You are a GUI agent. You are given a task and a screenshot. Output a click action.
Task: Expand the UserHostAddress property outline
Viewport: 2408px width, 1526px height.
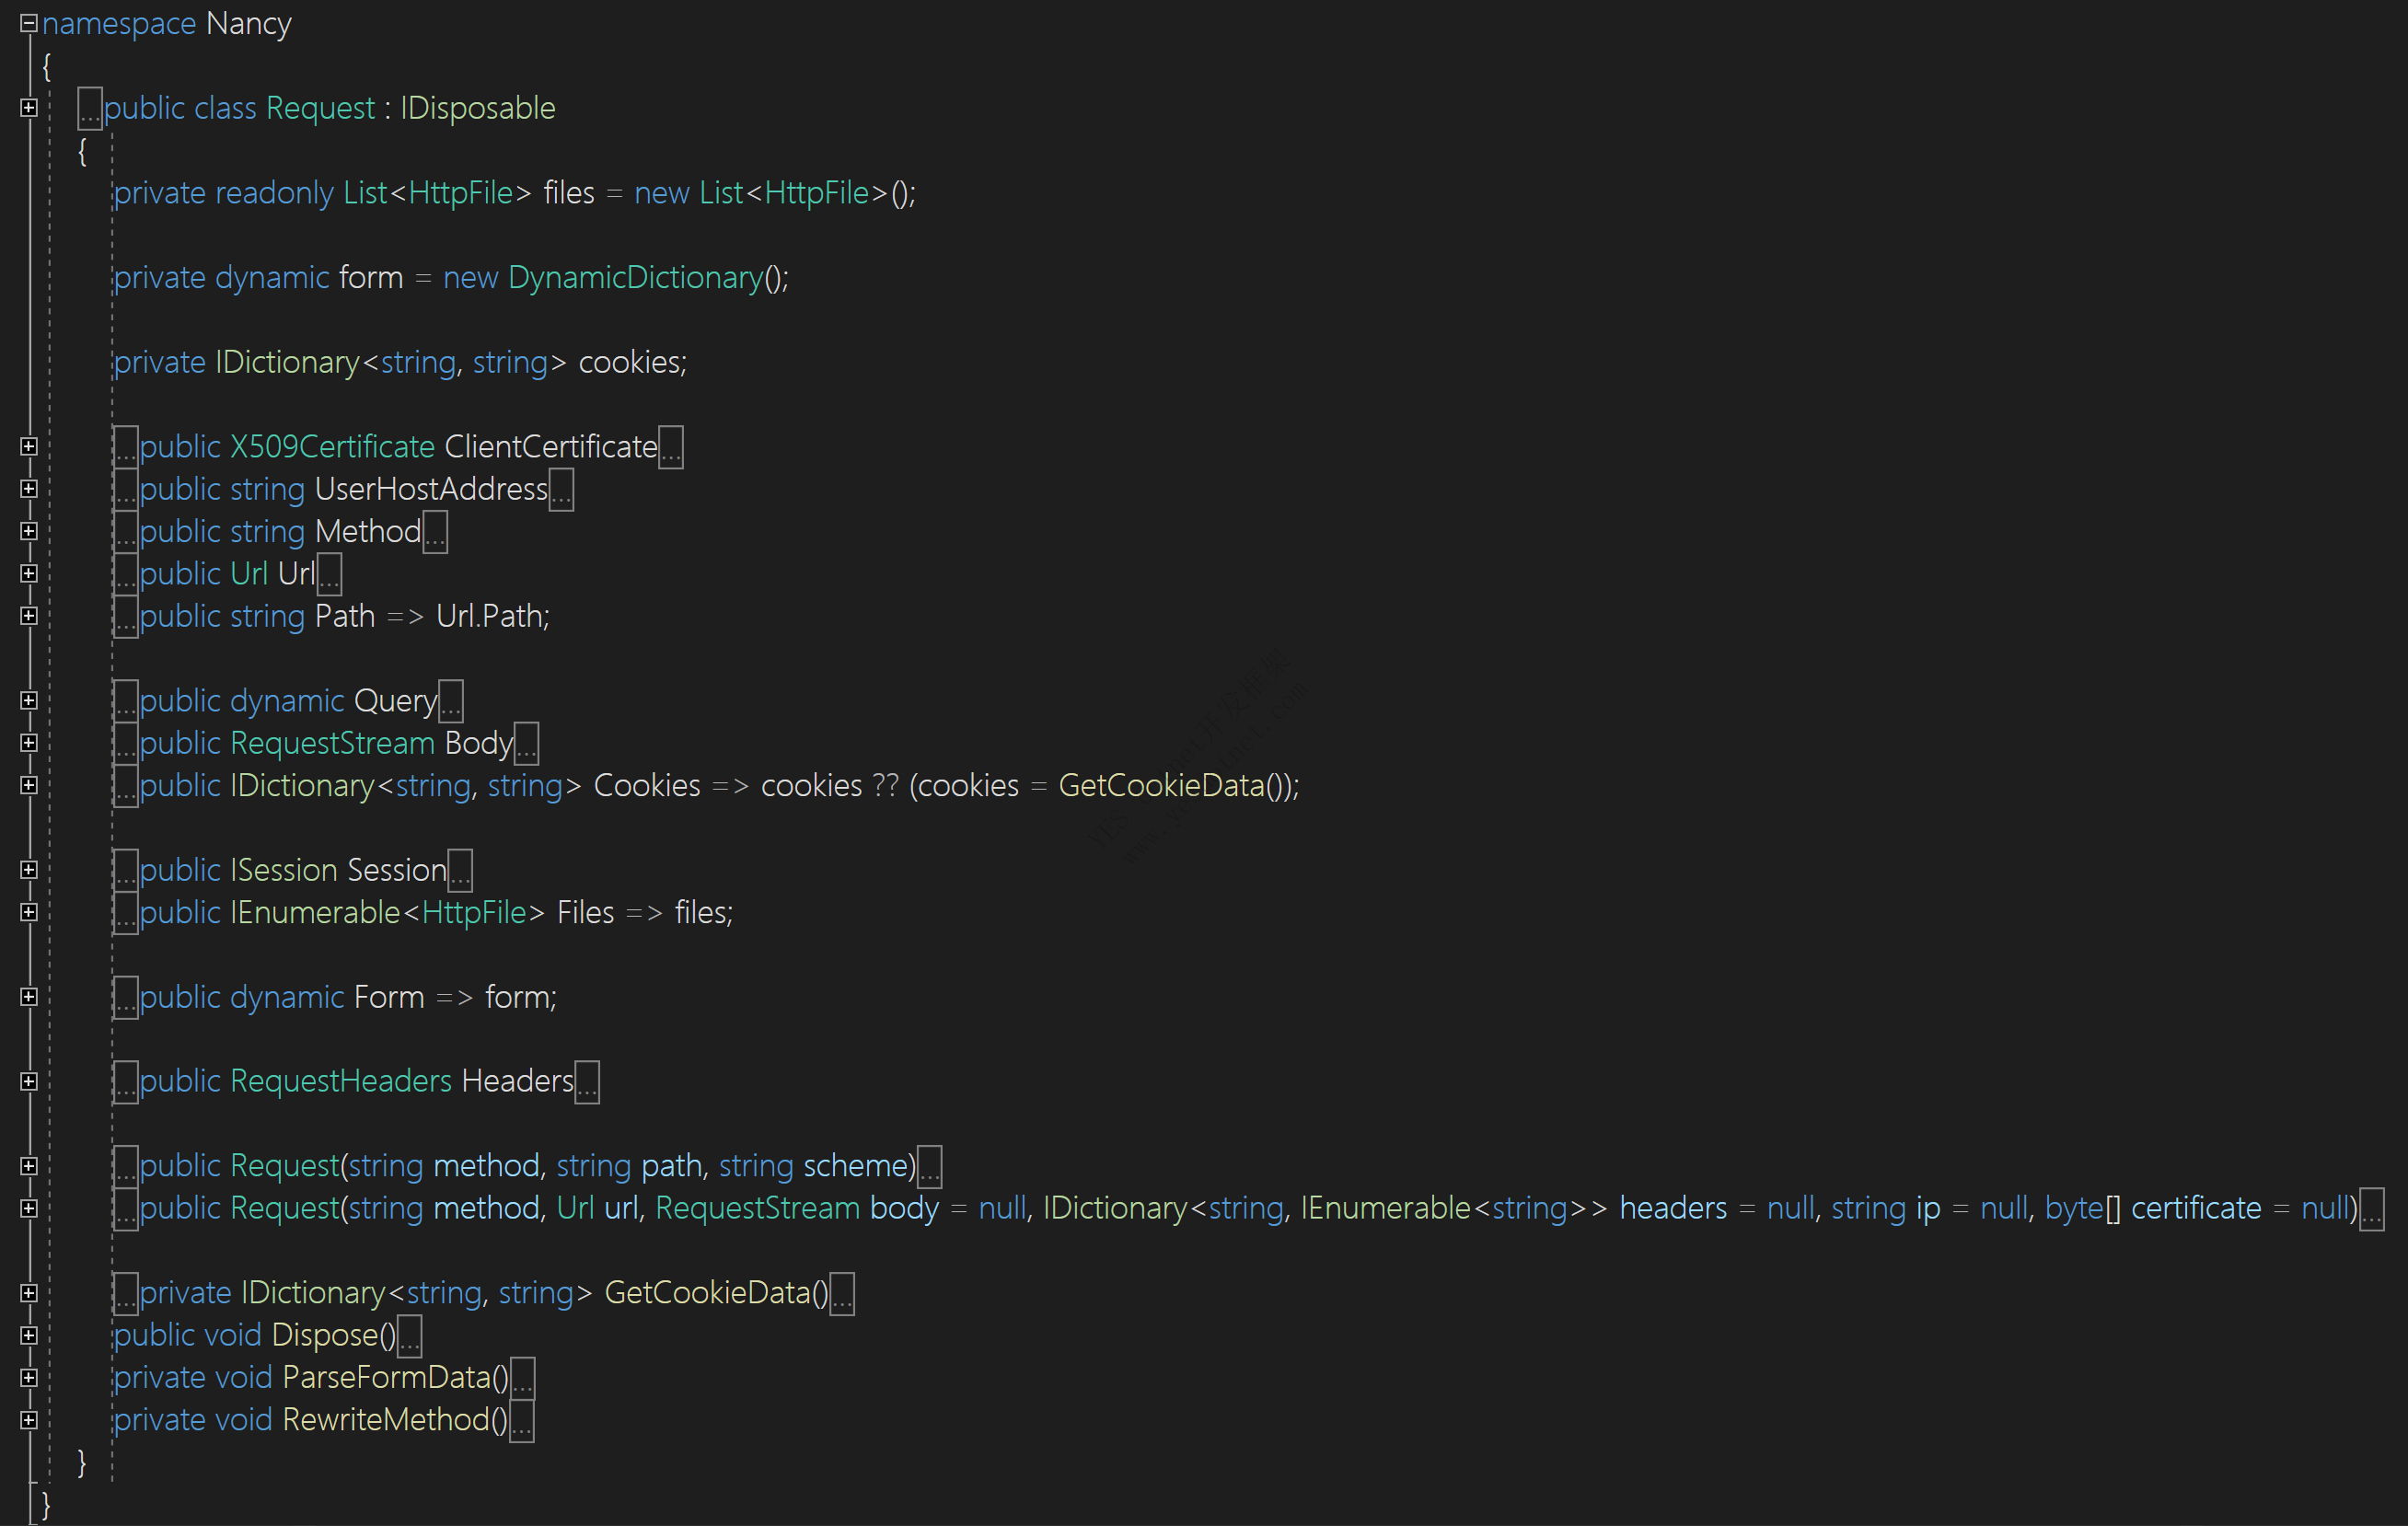click(29, 488)
